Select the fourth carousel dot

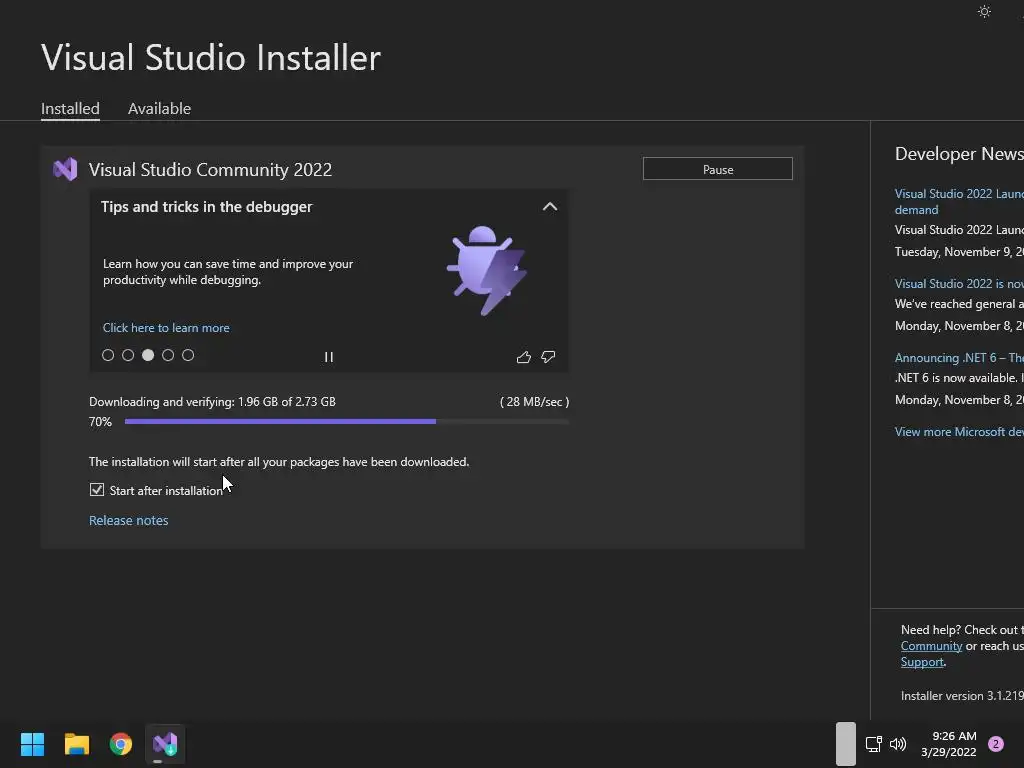[168, 355]
